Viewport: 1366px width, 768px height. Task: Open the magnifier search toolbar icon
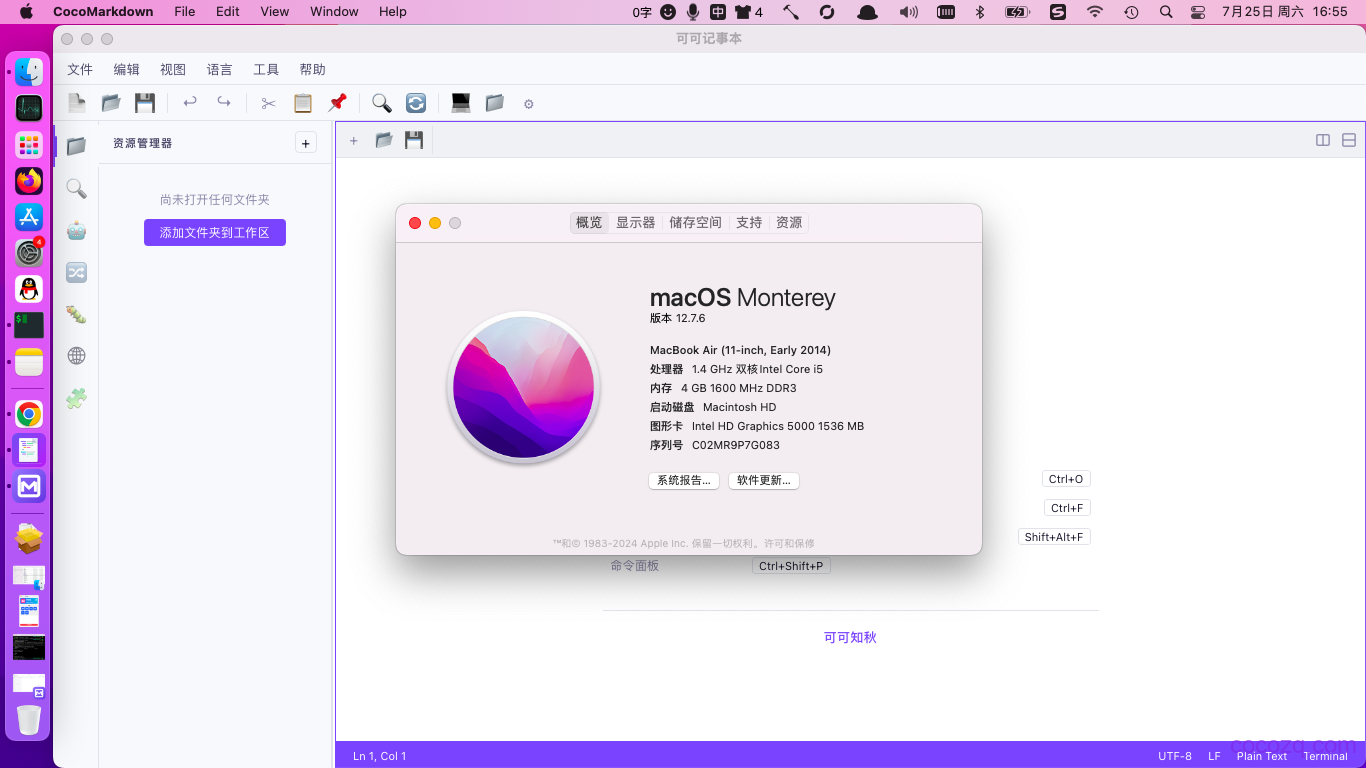coord(381,103)
